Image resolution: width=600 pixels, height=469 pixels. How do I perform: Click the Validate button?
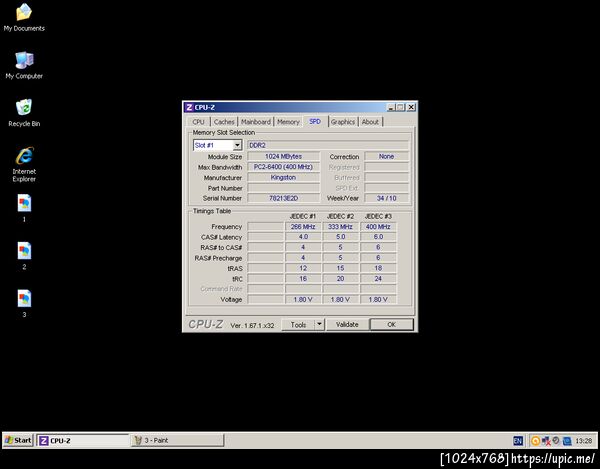tap(347, 324)
